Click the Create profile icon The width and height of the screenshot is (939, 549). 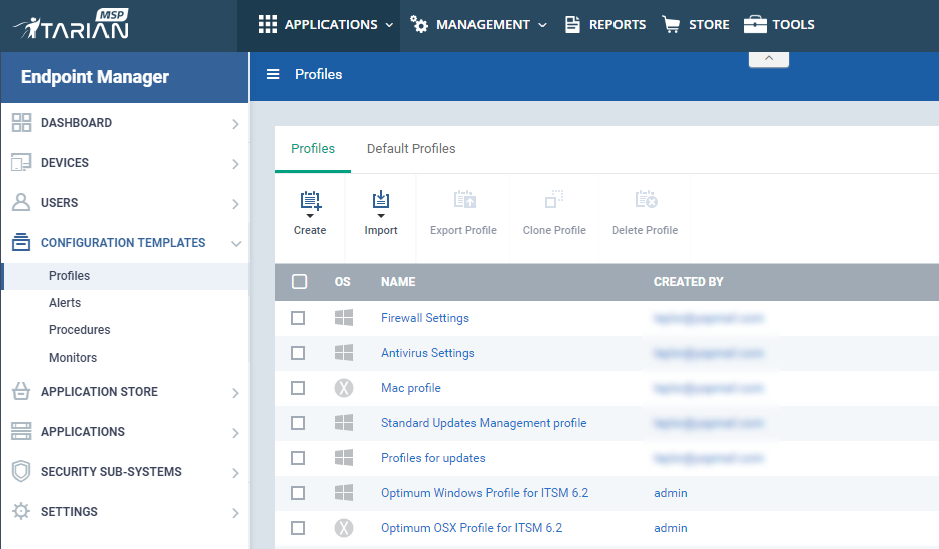311,202
